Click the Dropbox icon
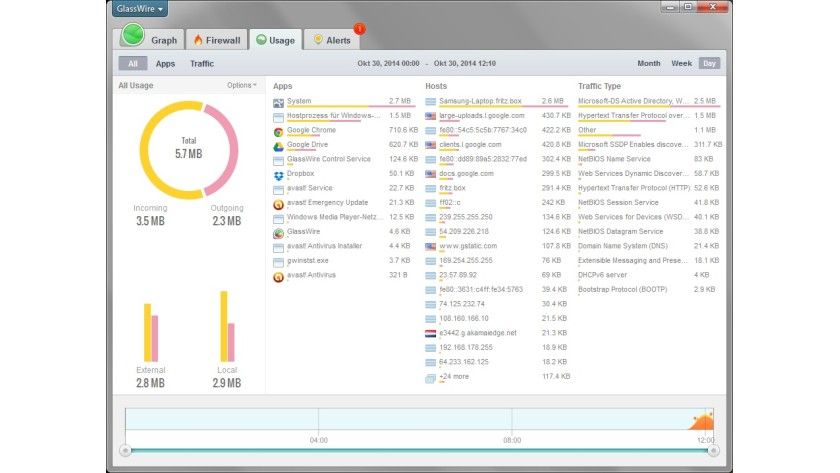 (x=279, y=175)
